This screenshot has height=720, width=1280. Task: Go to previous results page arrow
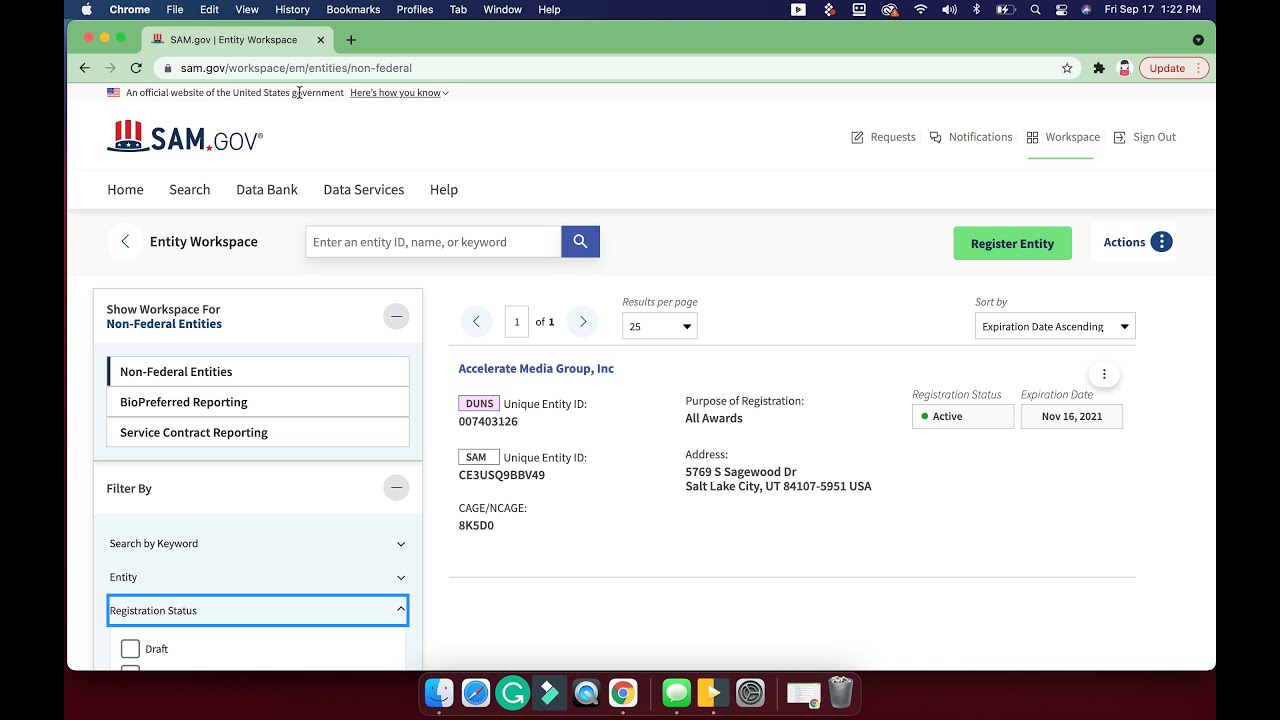pyautogui.click(x=477, y=322)
